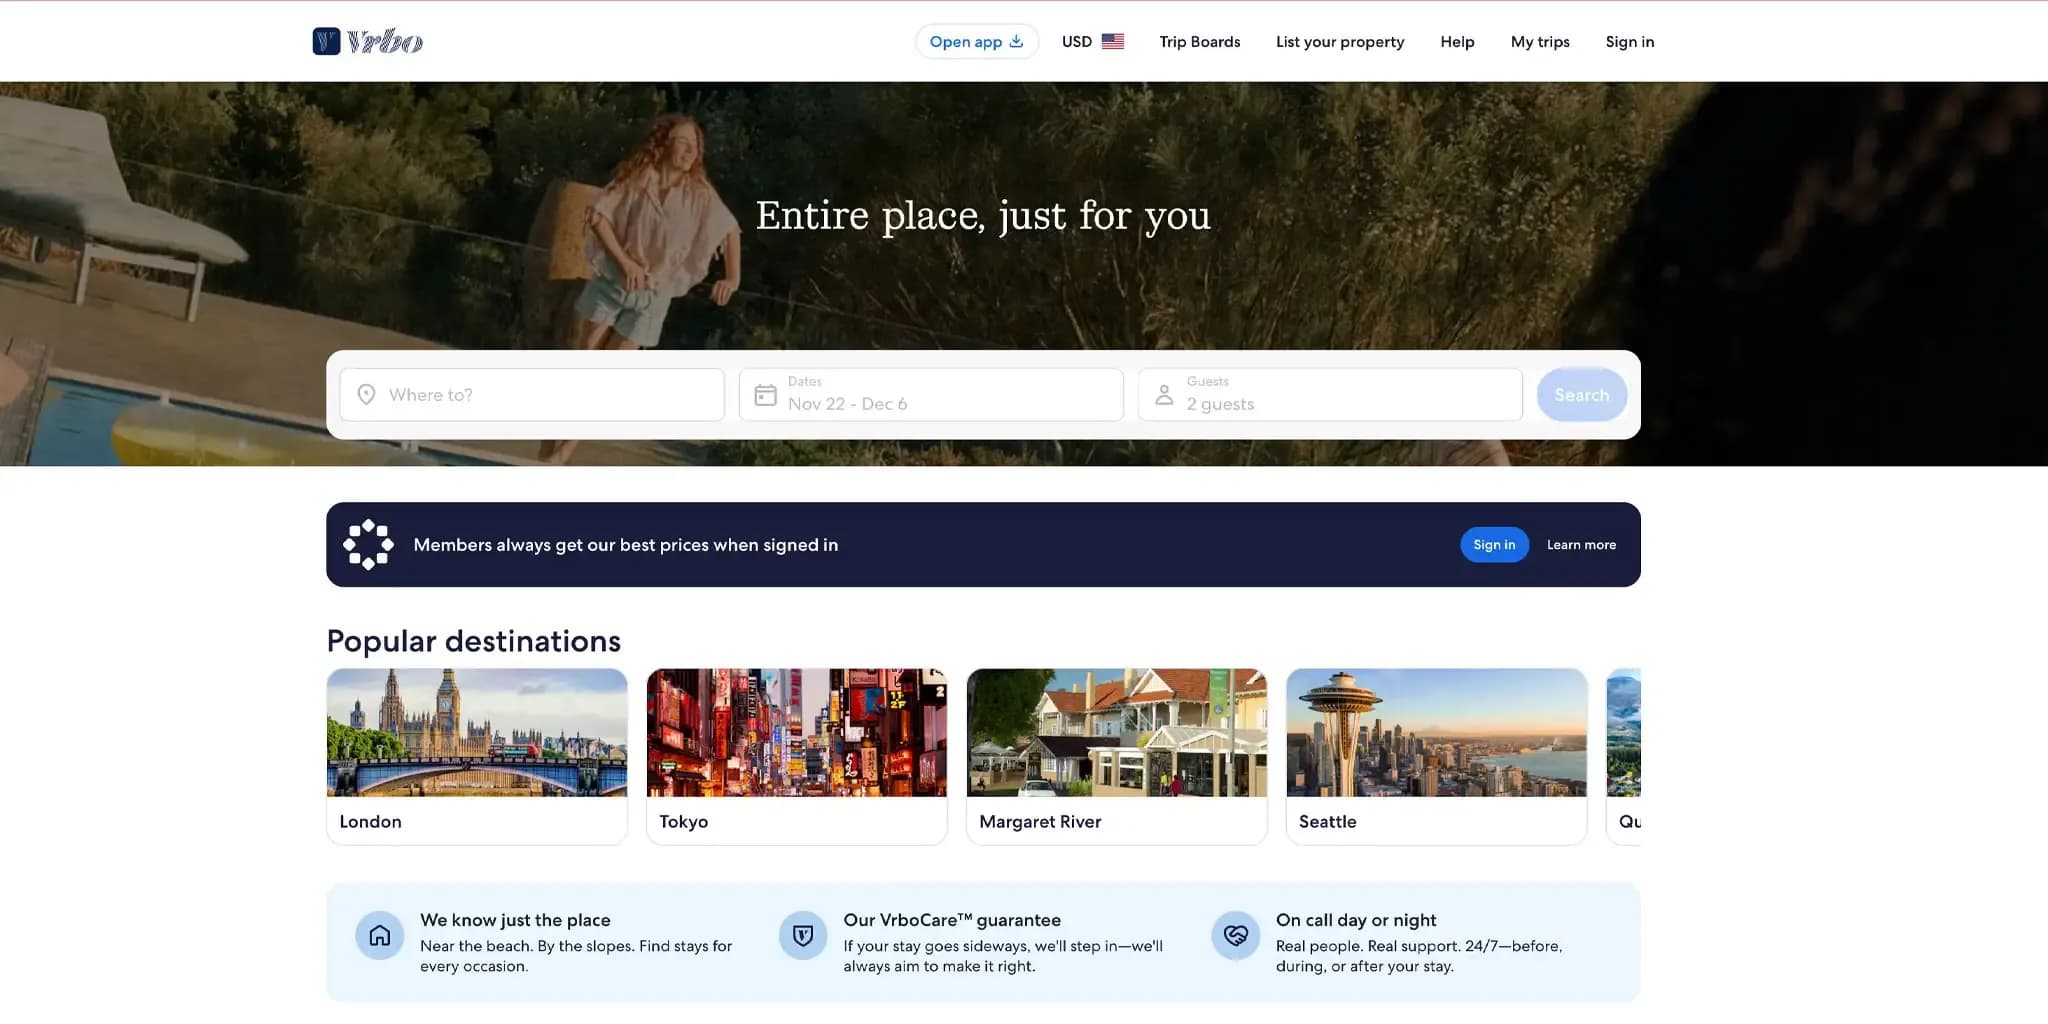Open My trips from the navigation

pos(1540,41)
